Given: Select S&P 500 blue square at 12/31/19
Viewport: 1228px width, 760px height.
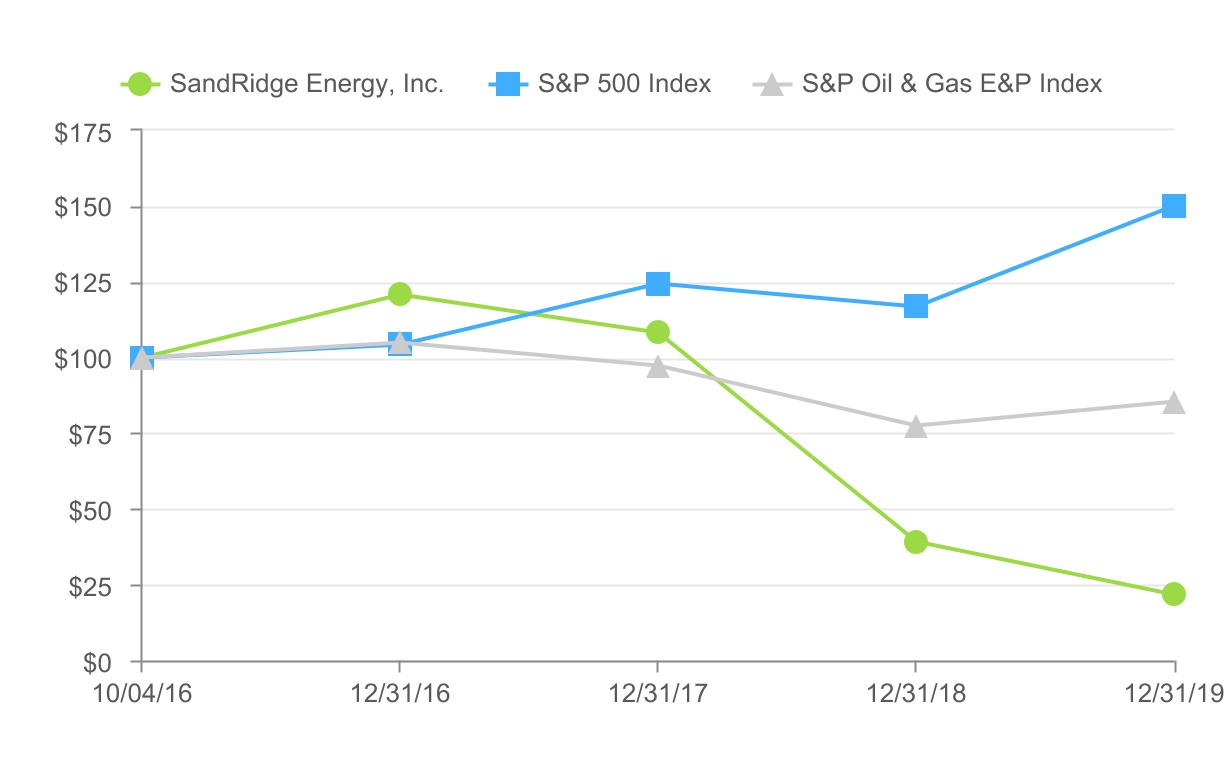Looking at the screenshot, I should pos(1174,206).
